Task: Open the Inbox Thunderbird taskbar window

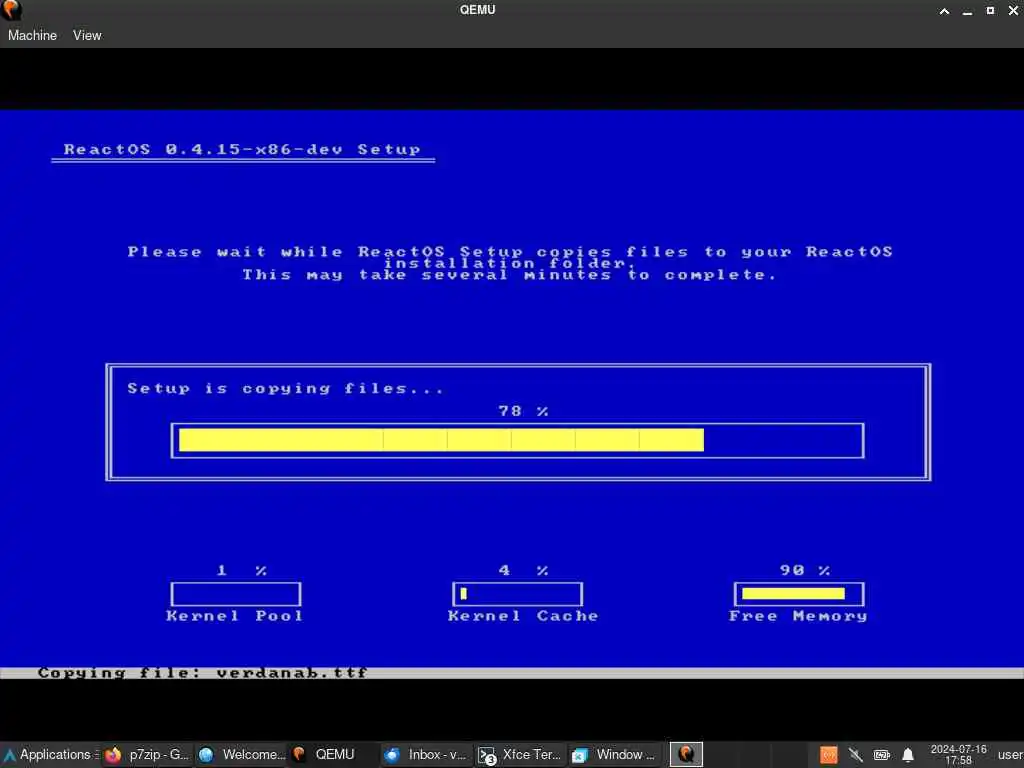Action: pyautogui.click(x=425, y=754)
